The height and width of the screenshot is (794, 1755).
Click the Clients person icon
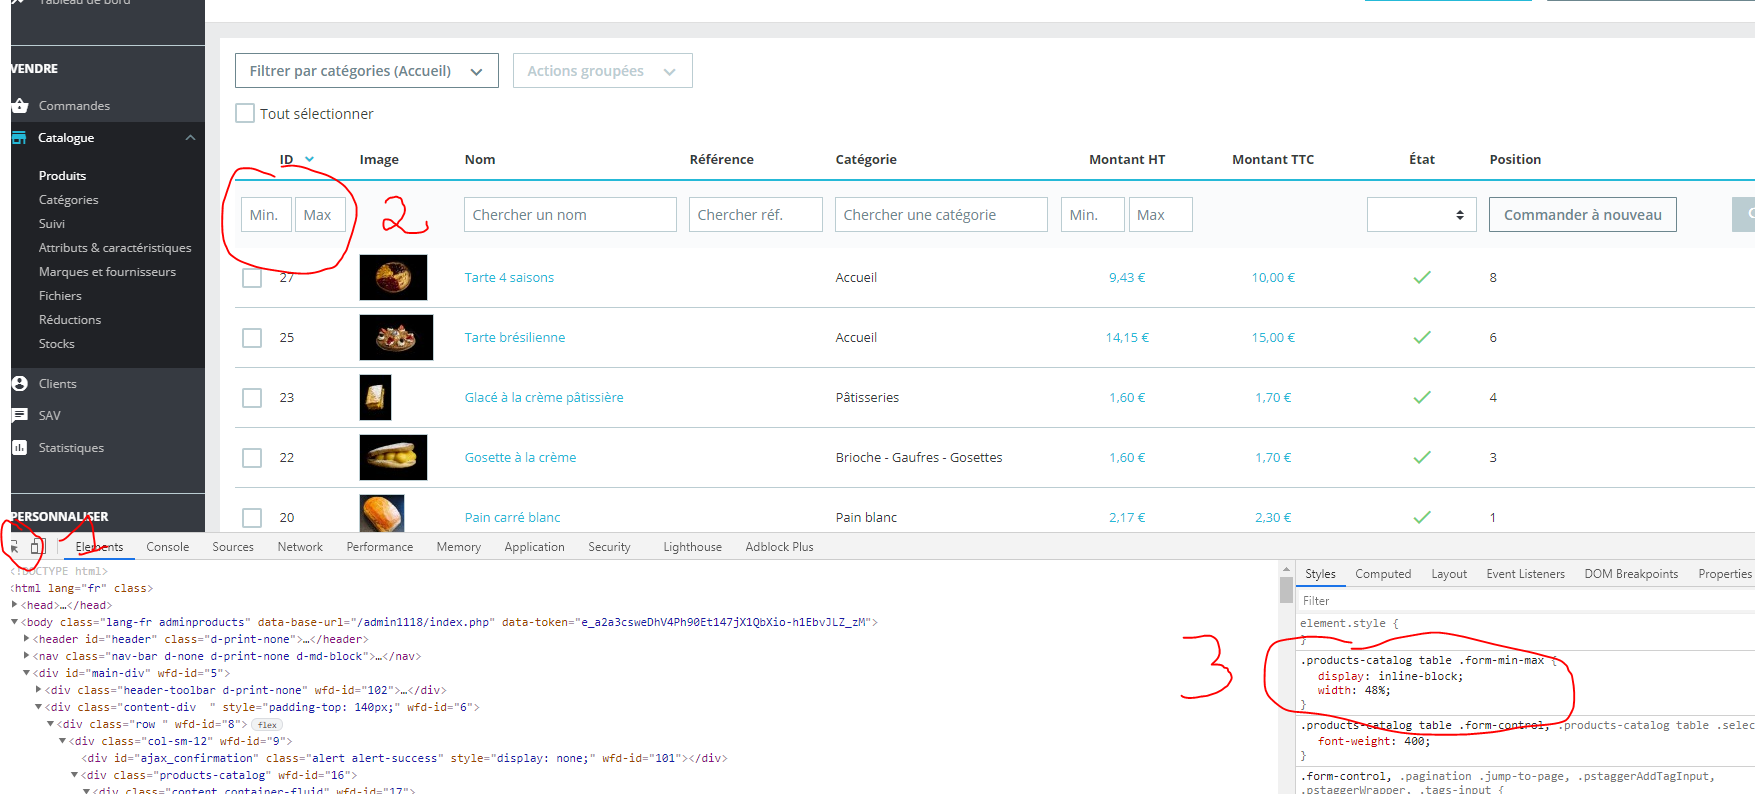pyautogui.click(x=20, y=383)
